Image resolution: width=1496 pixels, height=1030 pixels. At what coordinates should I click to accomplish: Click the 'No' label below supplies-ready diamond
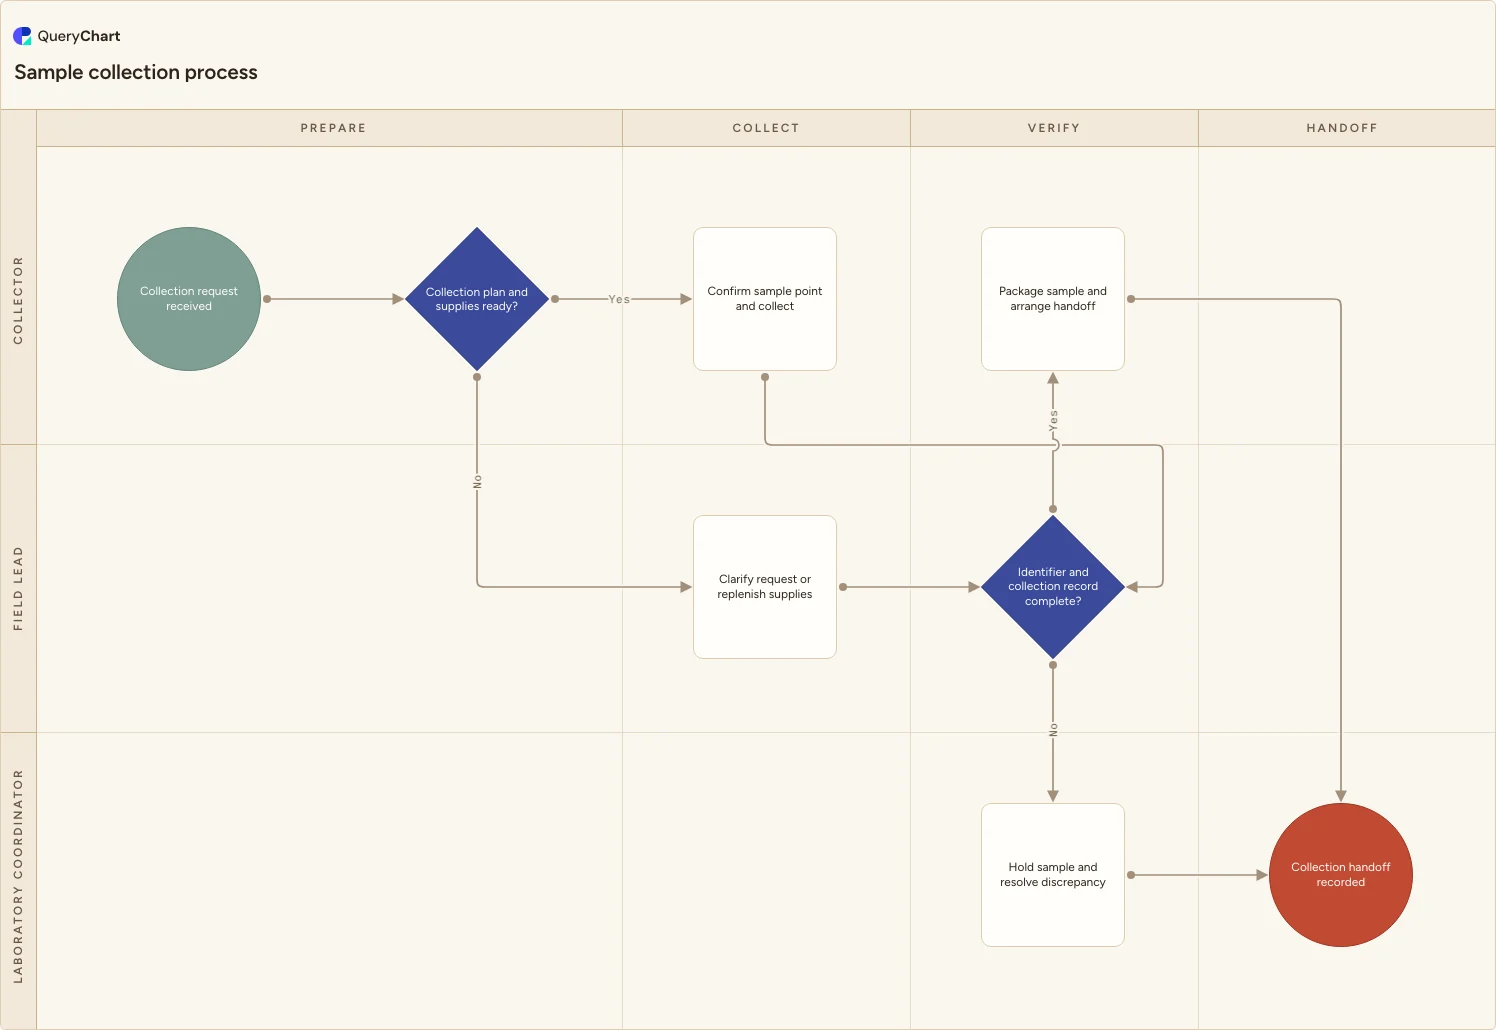coord(477,481)
